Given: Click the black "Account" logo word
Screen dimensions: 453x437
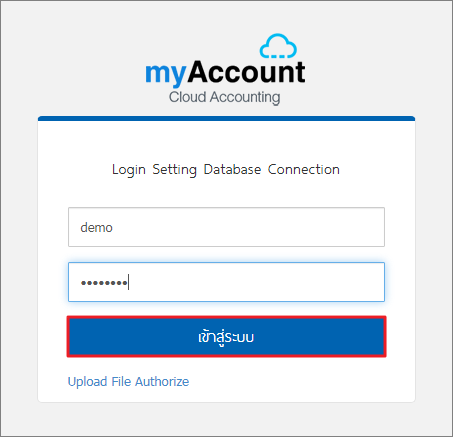Looking at the screenshot, I should (246, 72).
